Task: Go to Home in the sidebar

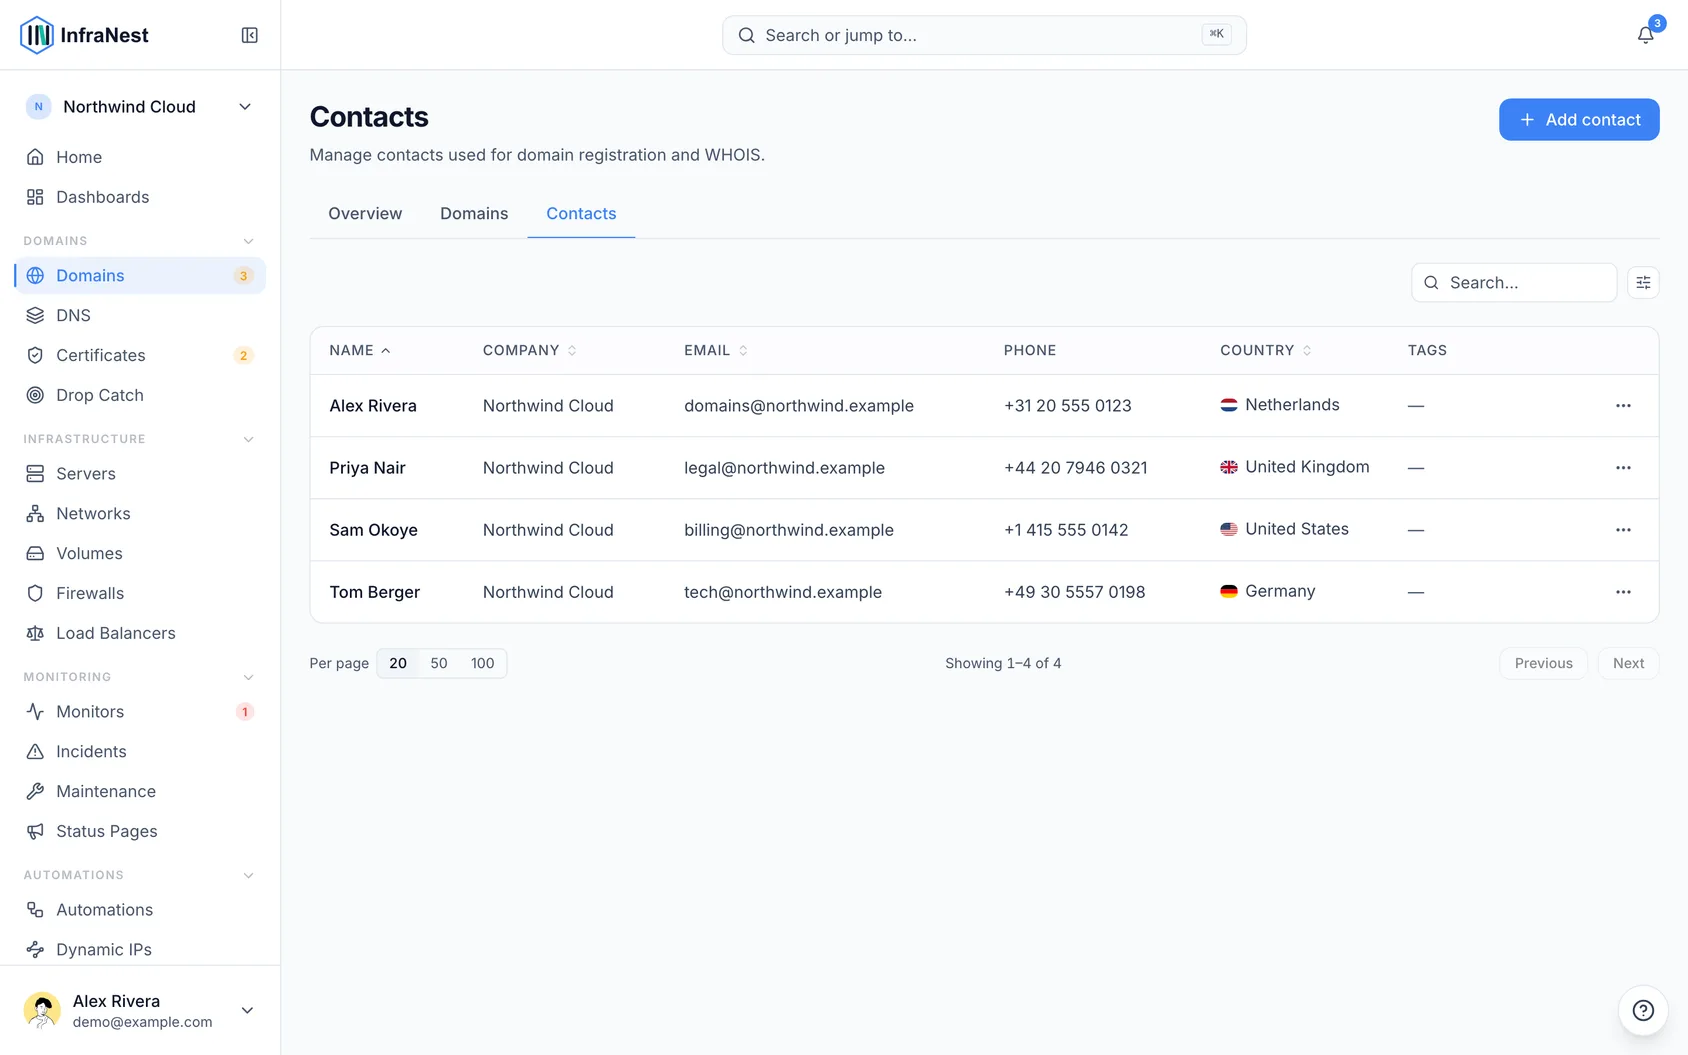Action: (x=140, y=157)
